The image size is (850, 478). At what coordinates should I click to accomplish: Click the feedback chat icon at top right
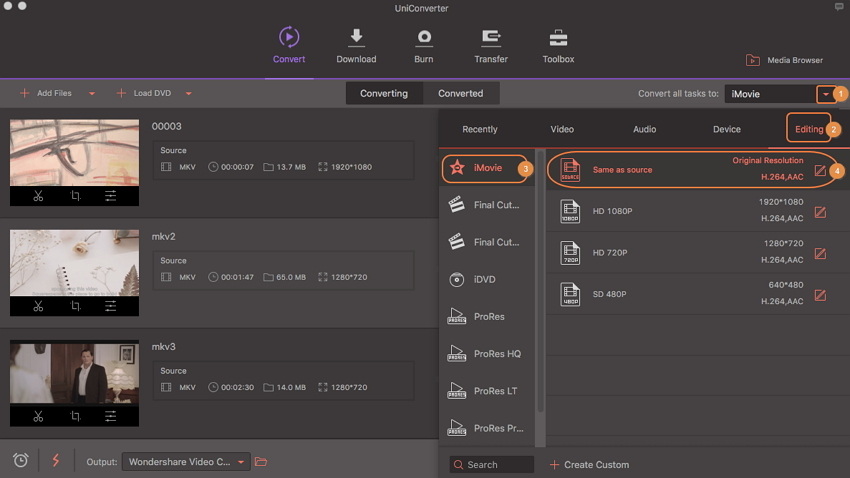839,7
